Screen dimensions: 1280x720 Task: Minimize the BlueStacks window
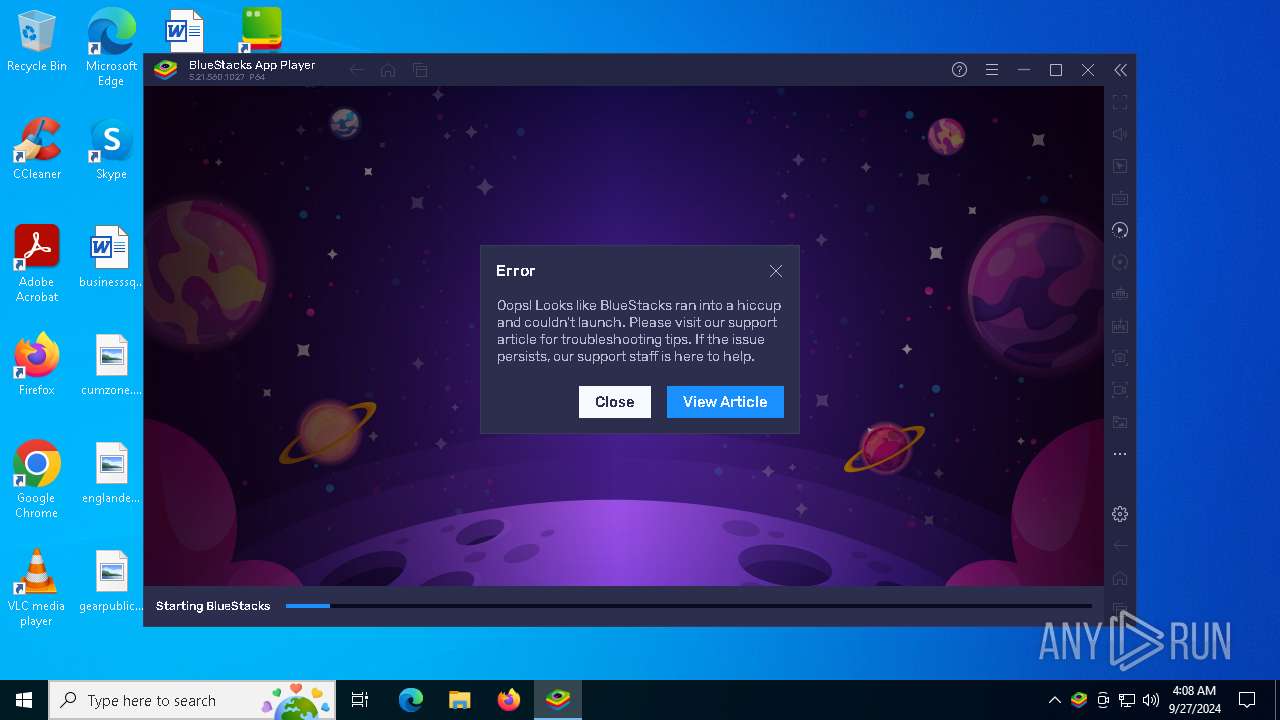1023,70
